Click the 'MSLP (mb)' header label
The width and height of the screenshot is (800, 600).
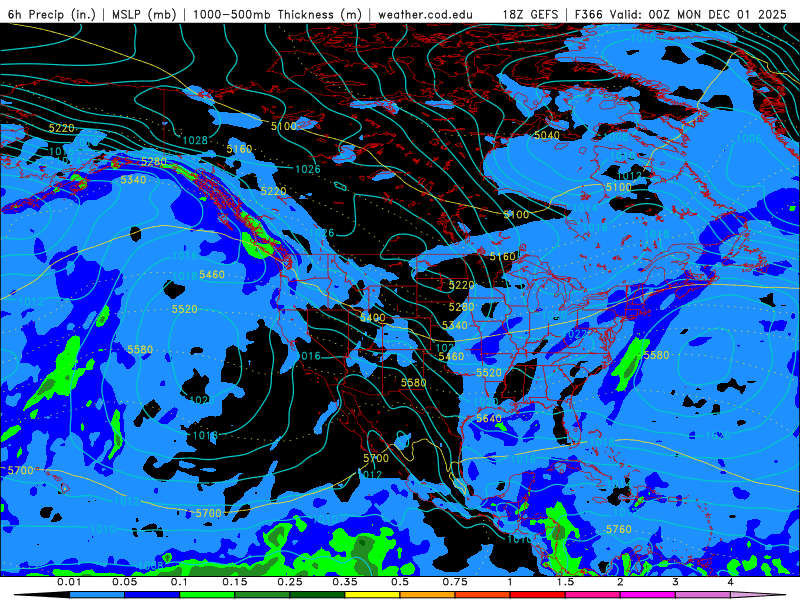144,14
